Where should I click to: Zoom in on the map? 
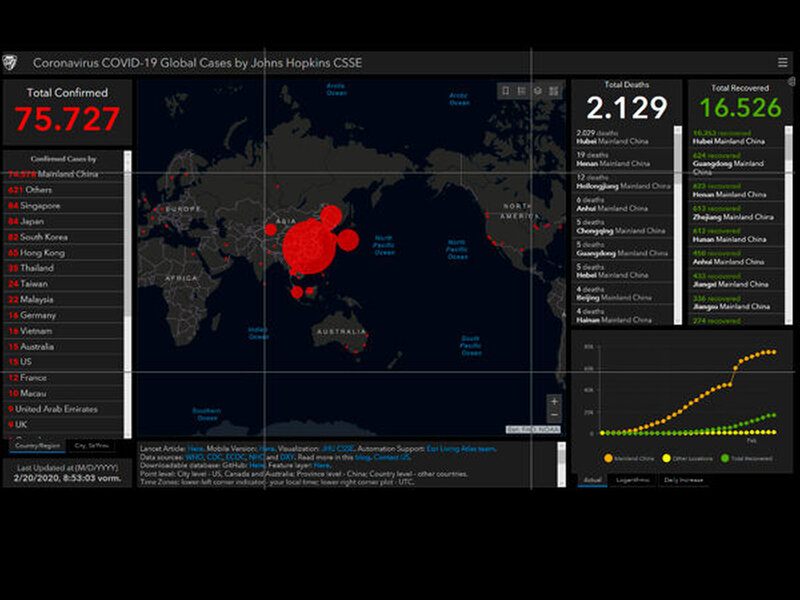tap(554, 402)
